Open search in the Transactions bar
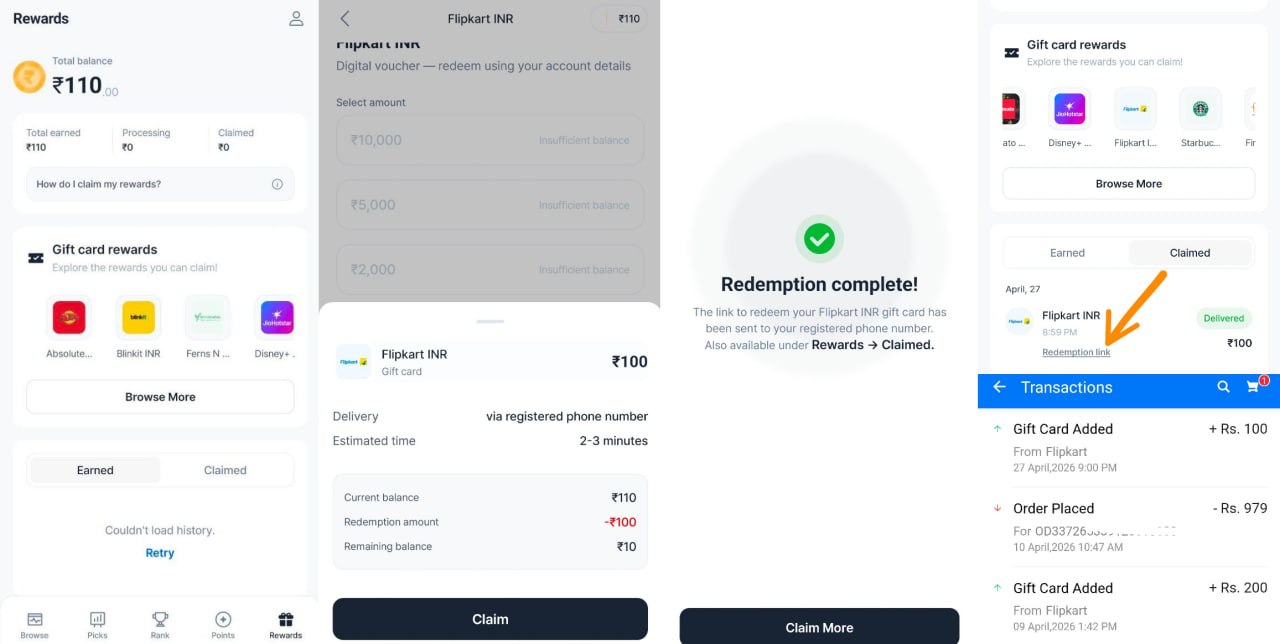This screenshot has width=1280, height=644. pos(1224,388)
